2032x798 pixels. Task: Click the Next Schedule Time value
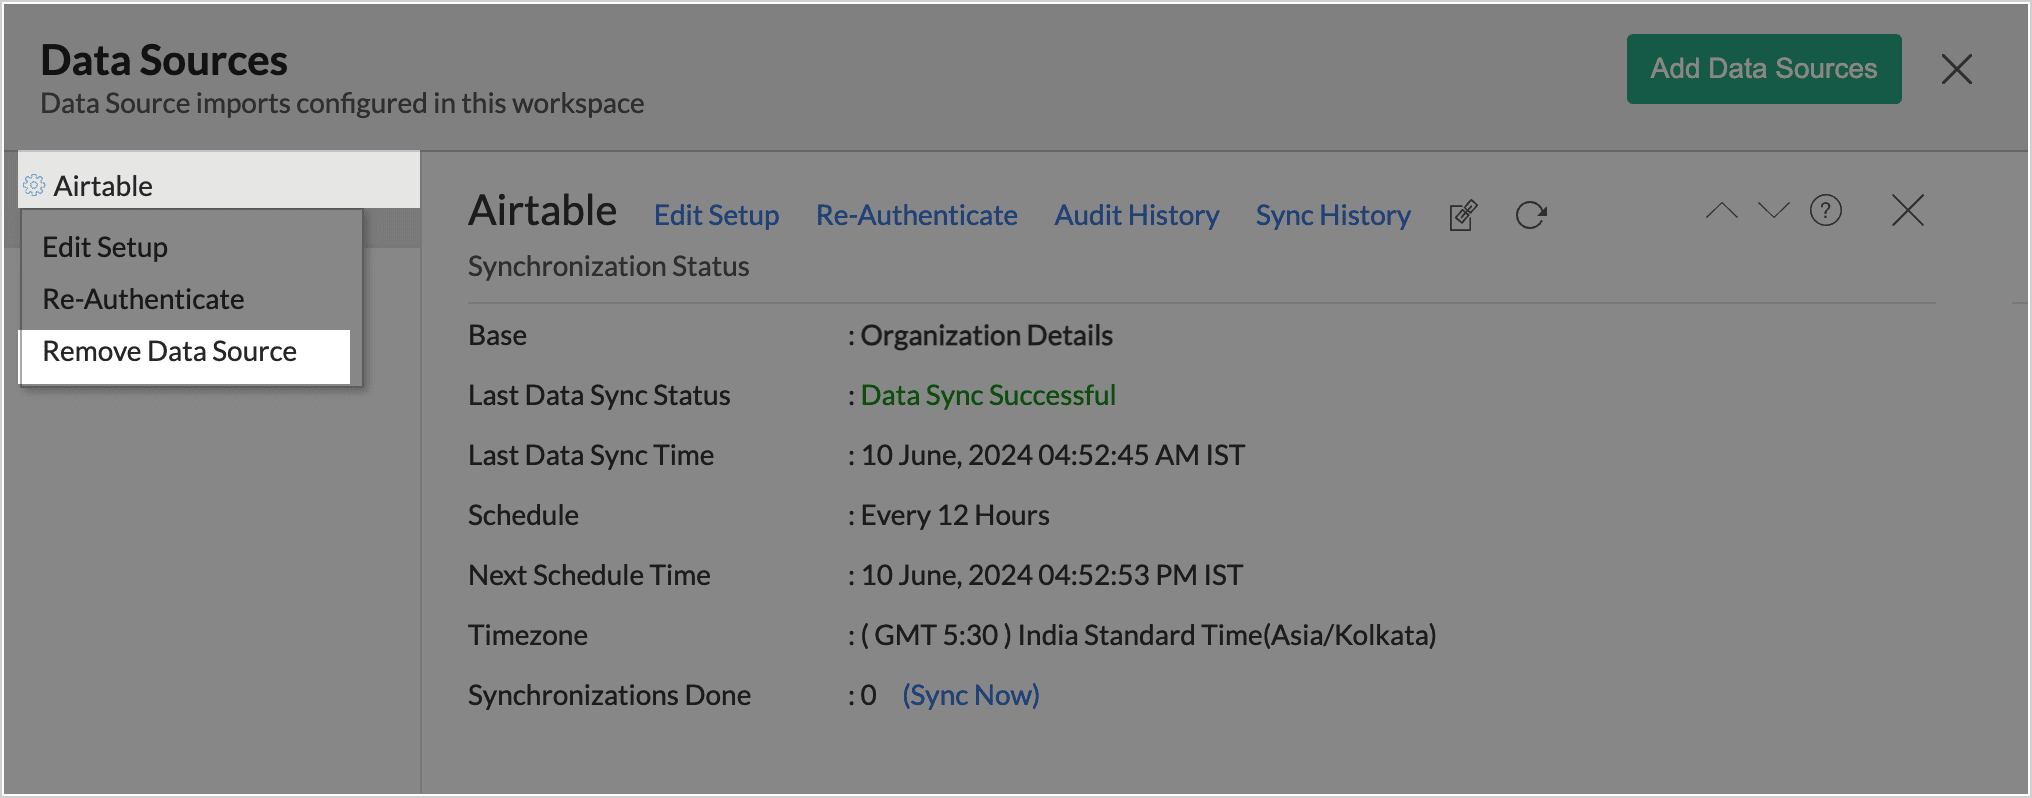click(x=1052, y=575)
